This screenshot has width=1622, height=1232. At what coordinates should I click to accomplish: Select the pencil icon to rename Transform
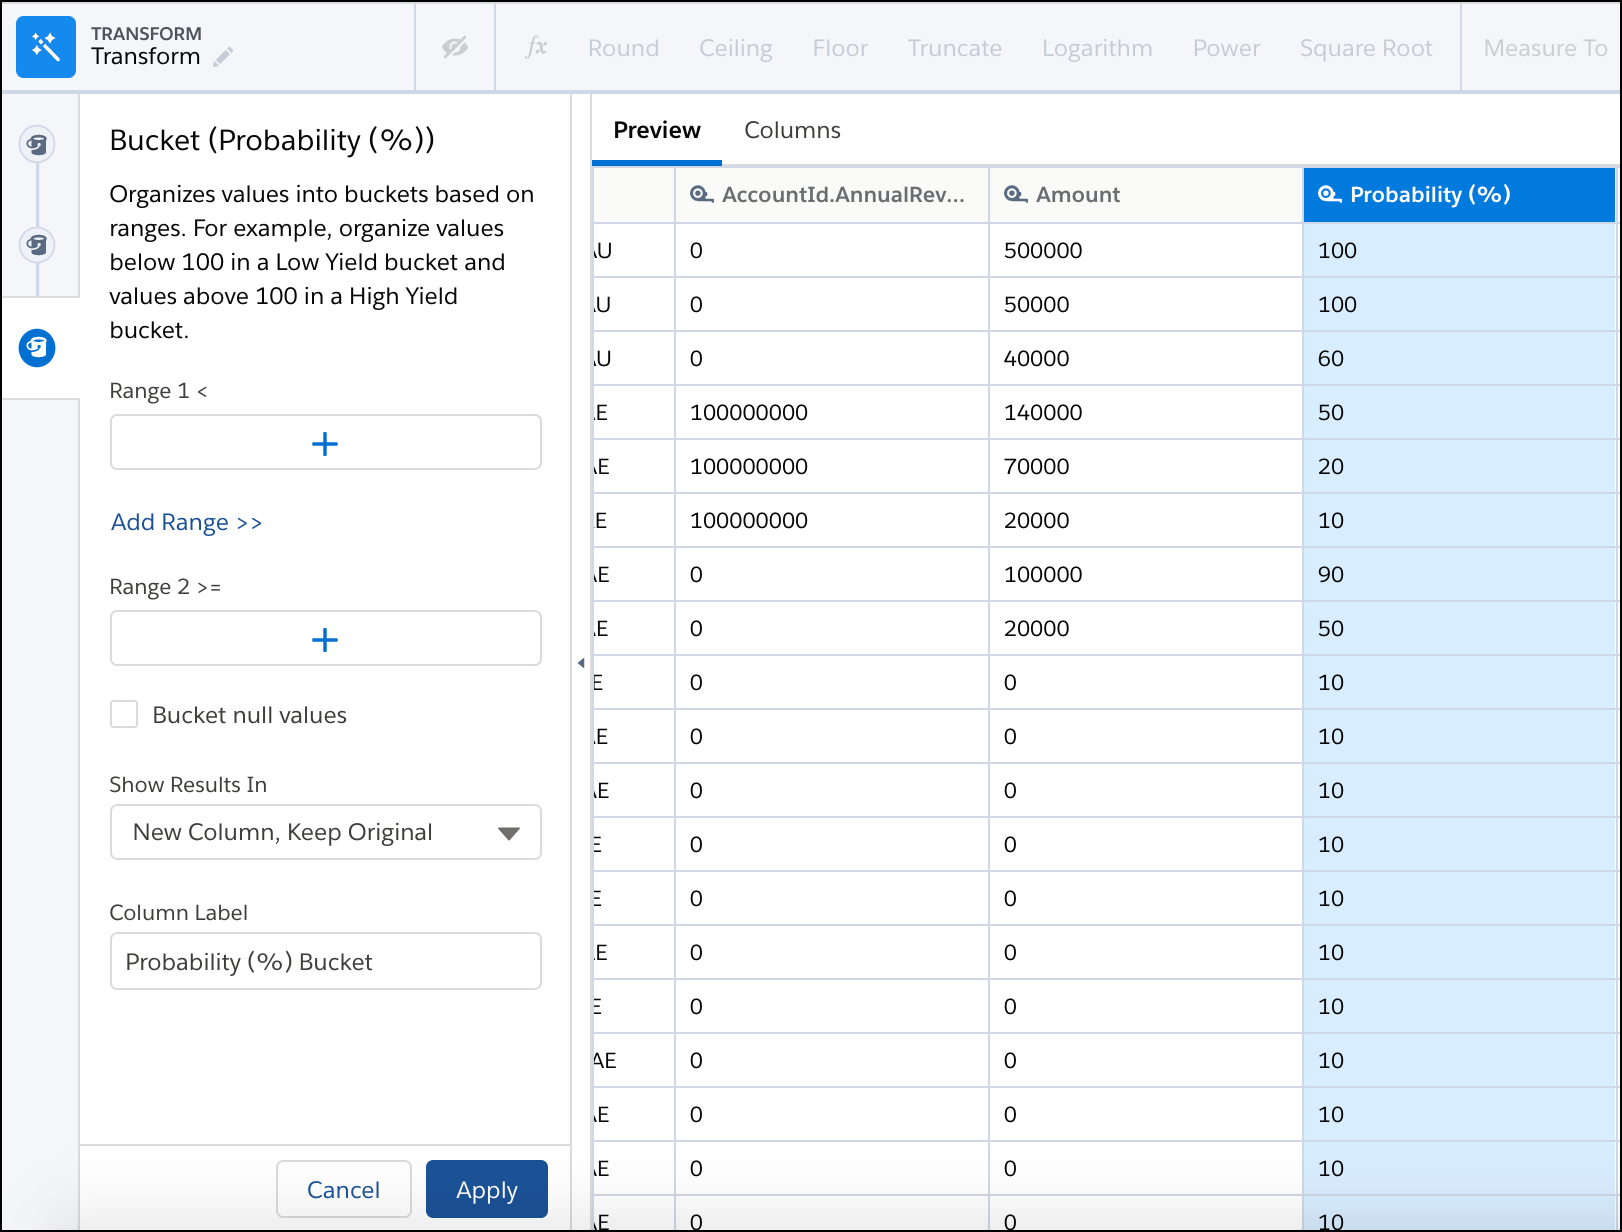click(x=224, y=57)
